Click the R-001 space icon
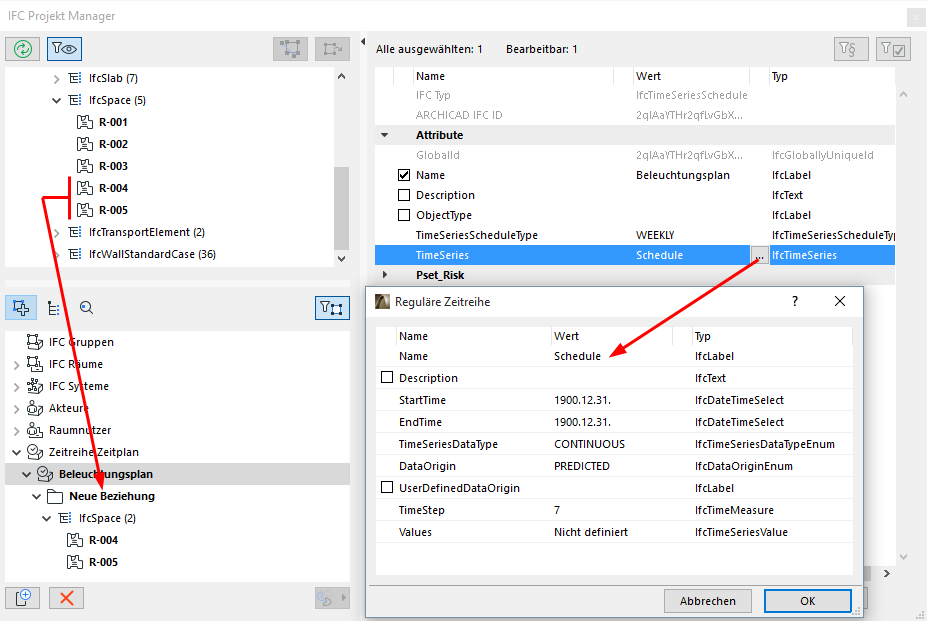The height and width of the screenshot is (621, 927). click(85, 122)
